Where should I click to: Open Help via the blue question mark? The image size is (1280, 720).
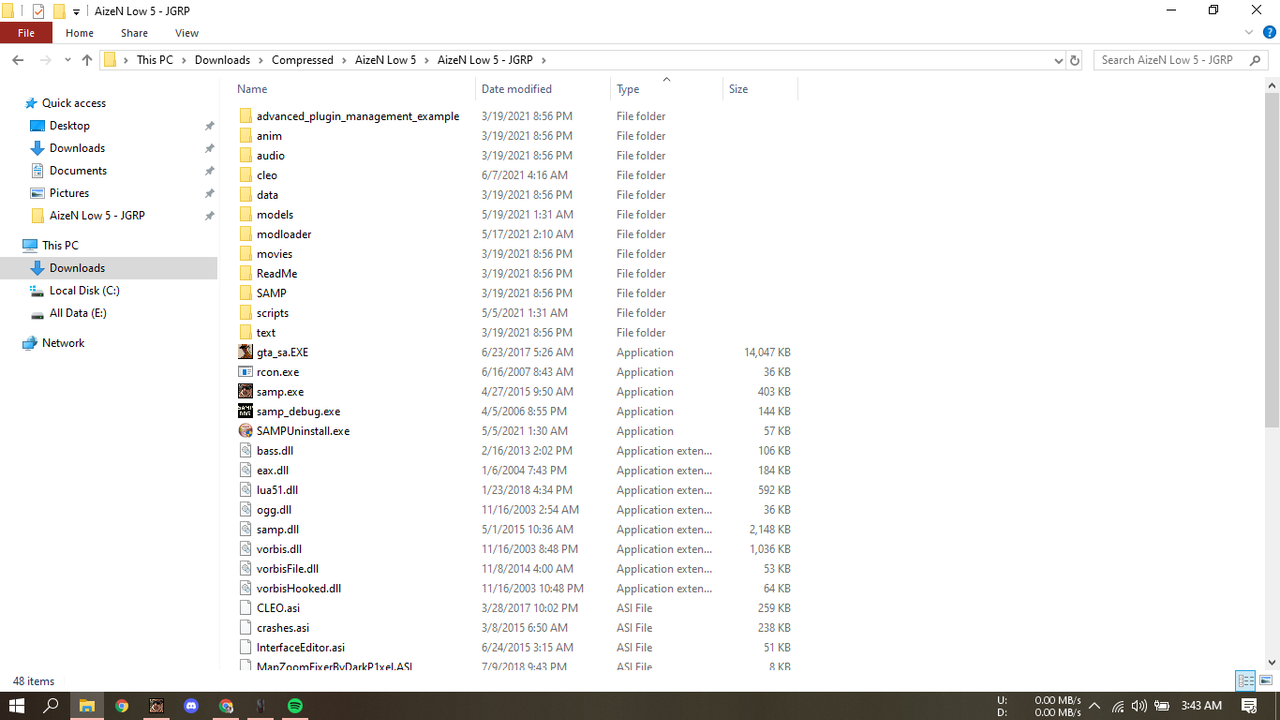click(1269, 33)
